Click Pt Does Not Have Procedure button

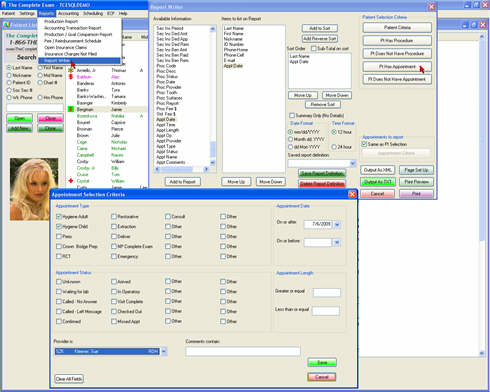[x=397, y=53]
